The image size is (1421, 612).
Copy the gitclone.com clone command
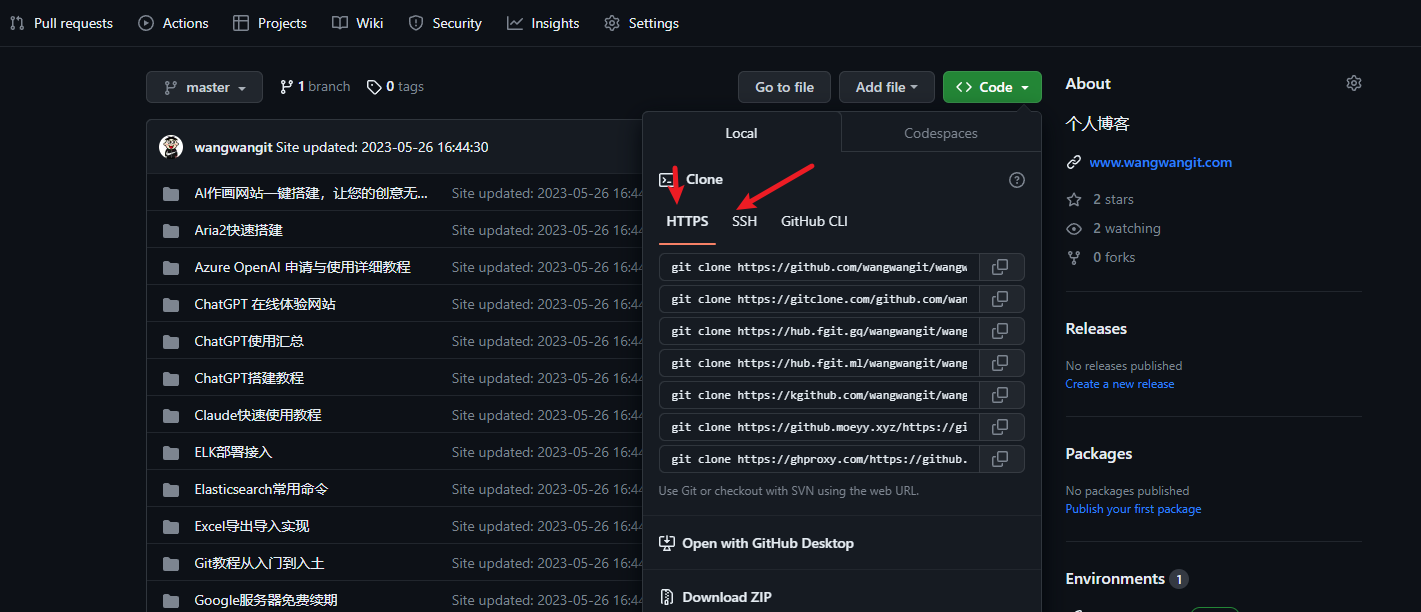click(1000, 299)
